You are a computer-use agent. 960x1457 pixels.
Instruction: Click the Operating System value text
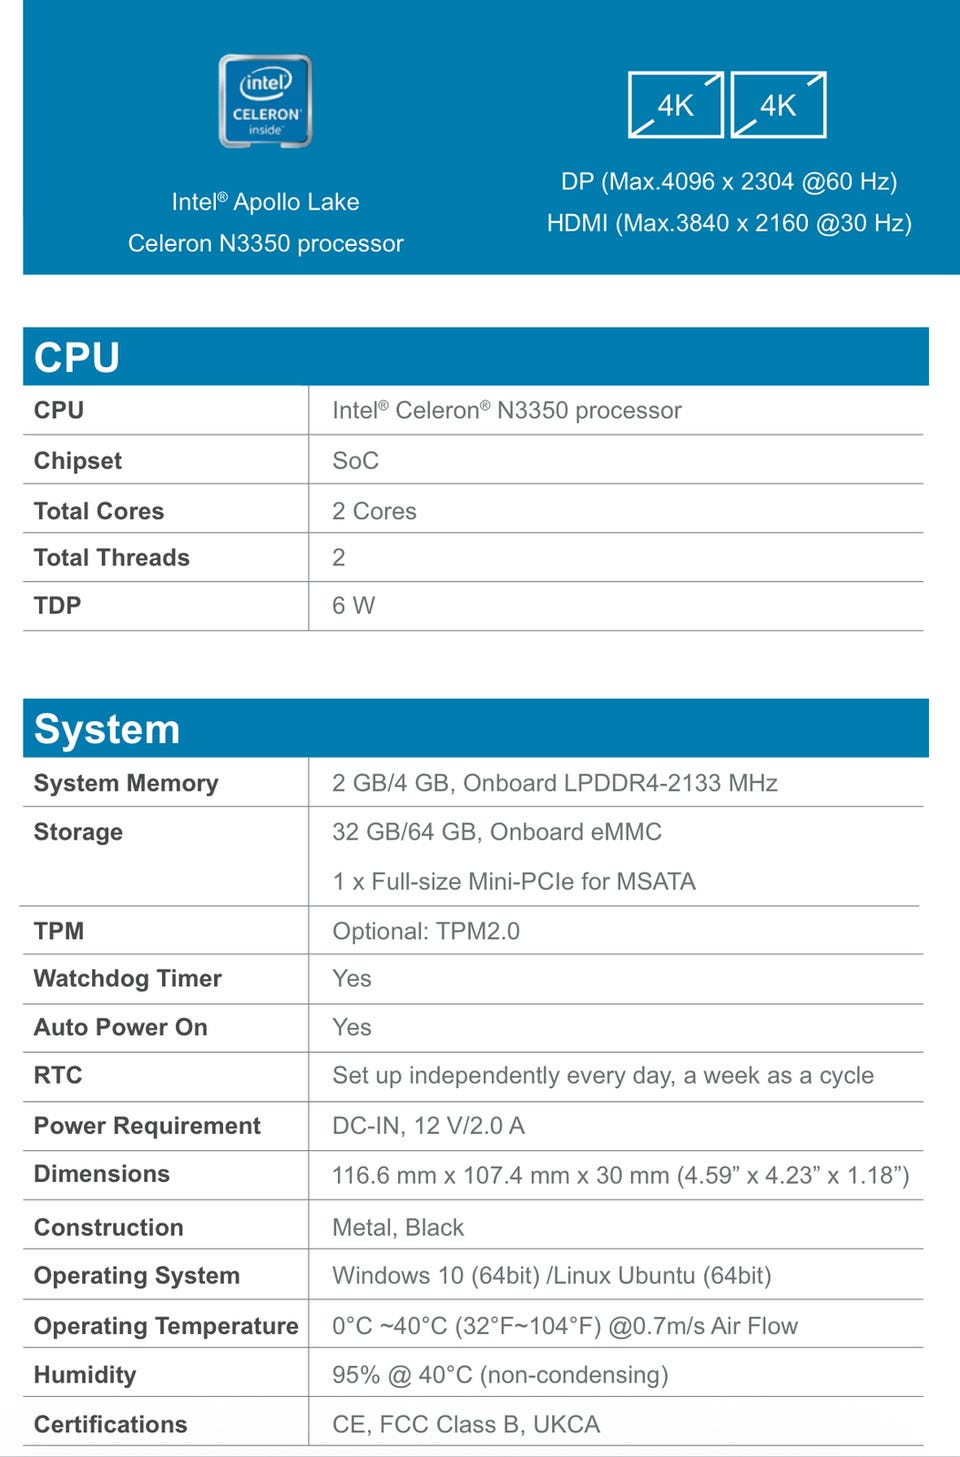[x=552, y=1276]
